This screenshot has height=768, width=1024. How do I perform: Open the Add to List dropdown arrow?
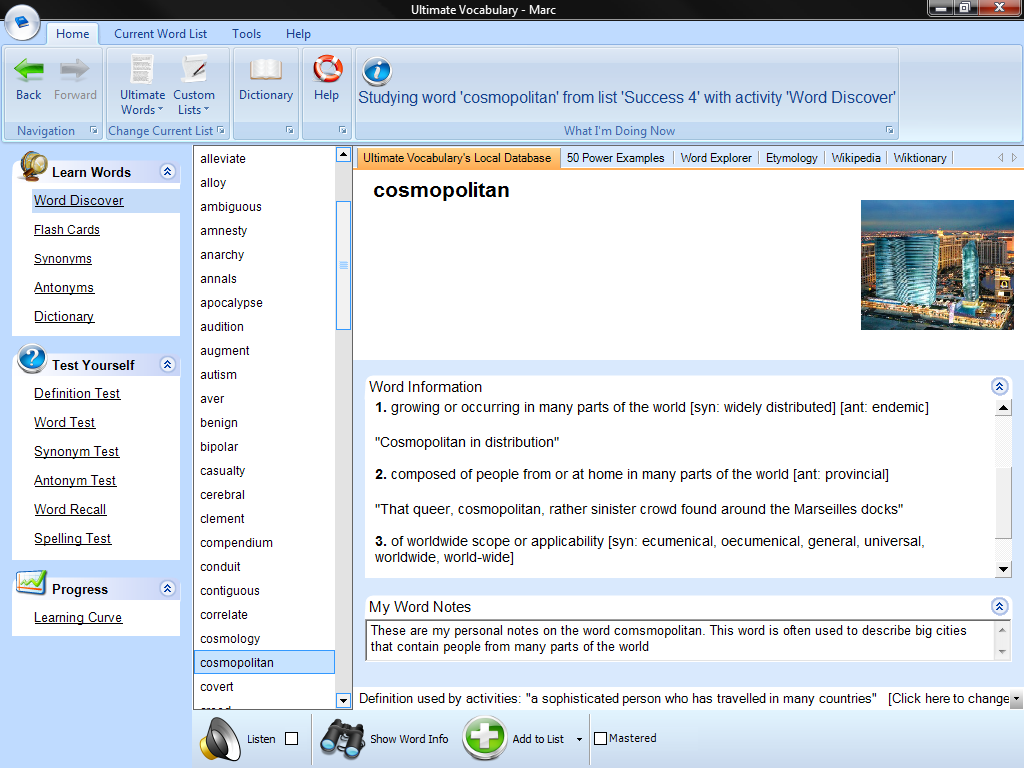579,739
